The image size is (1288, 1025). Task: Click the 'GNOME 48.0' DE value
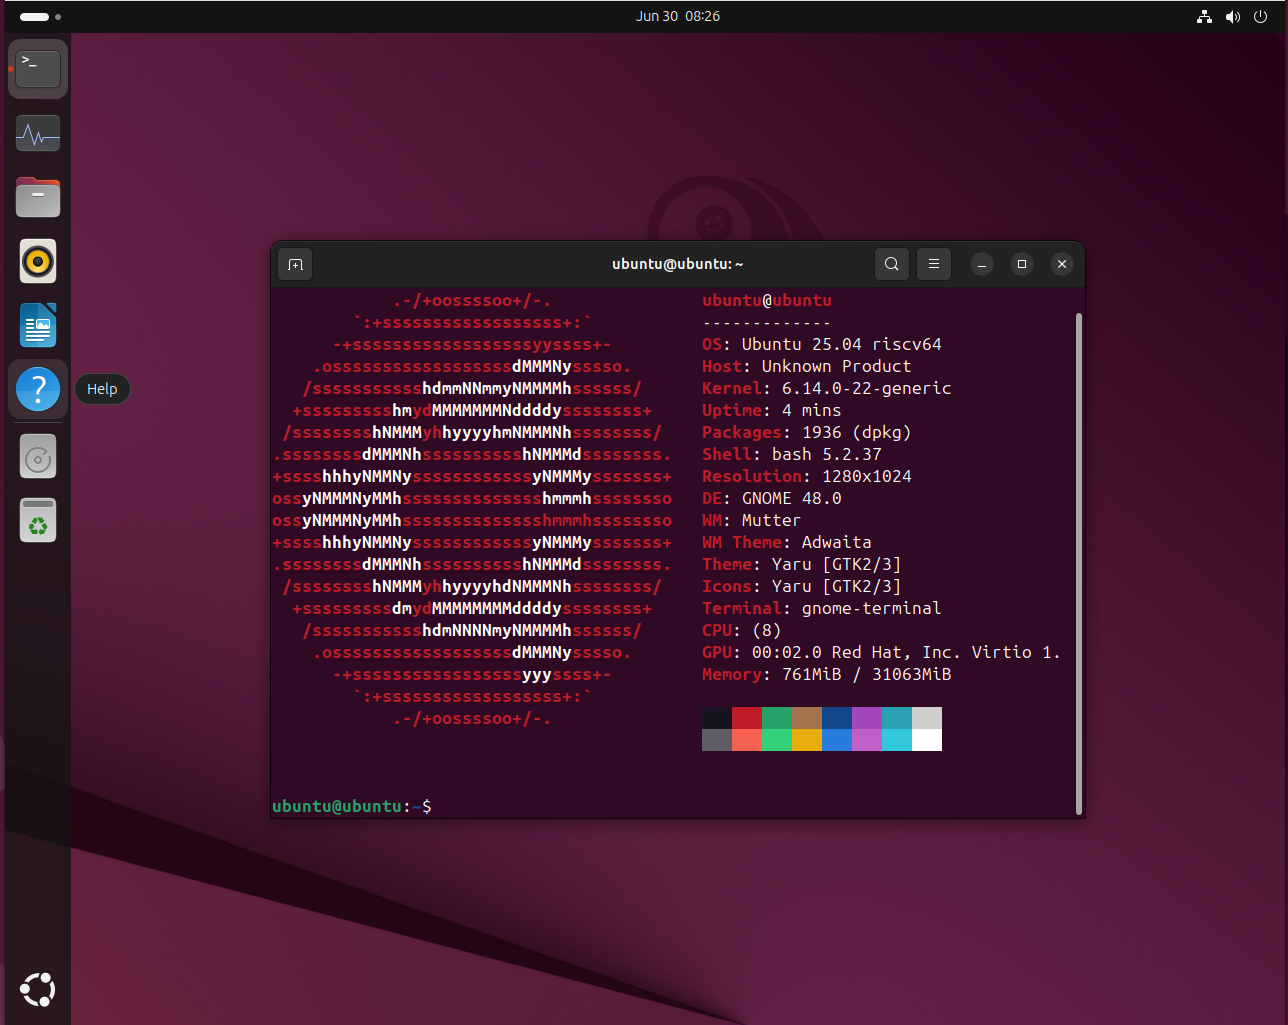(792, 498)
